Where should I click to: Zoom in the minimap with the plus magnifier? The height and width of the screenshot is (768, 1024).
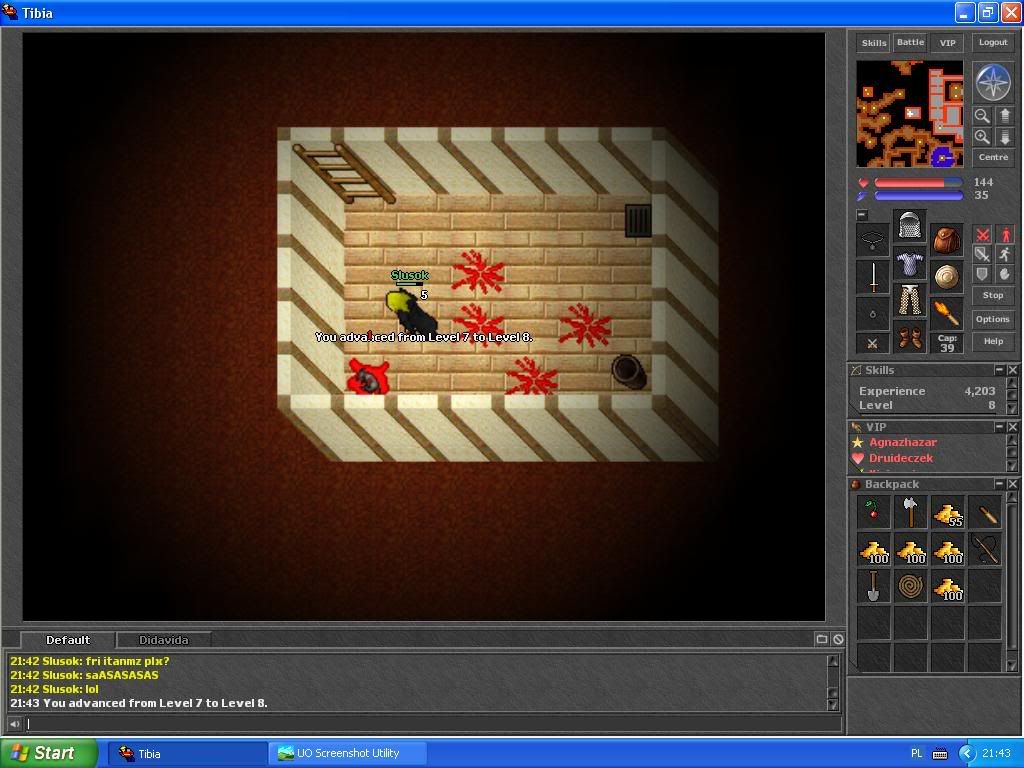click(982, 136)
